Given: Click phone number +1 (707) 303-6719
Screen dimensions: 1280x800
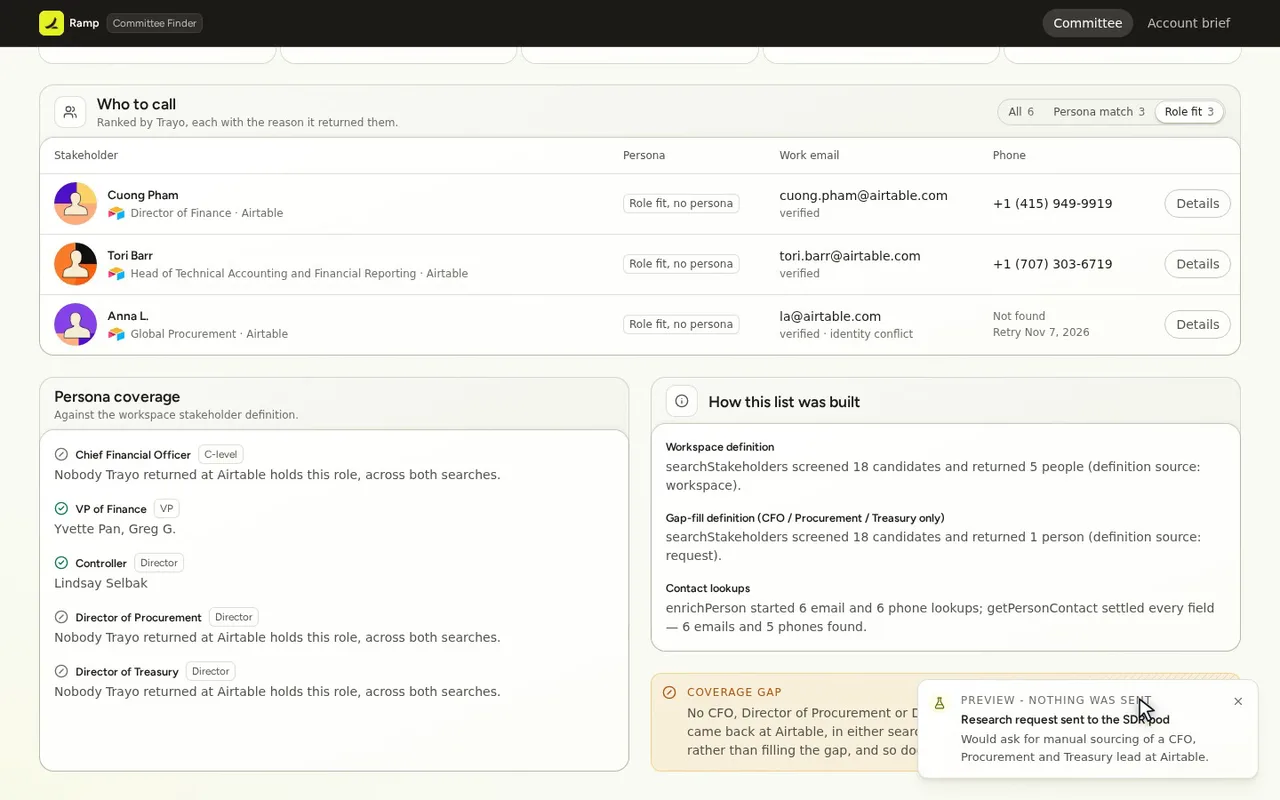Looking at the screenshot, I should [1052, 264].
